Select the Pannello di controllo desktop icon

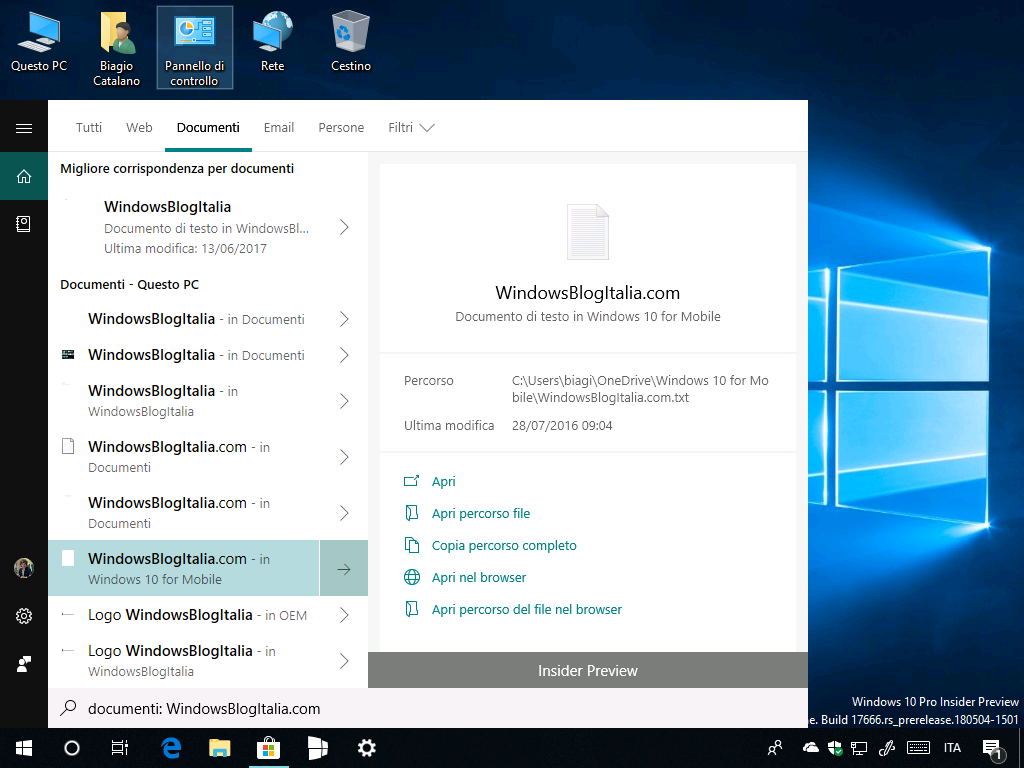(195, 48)
